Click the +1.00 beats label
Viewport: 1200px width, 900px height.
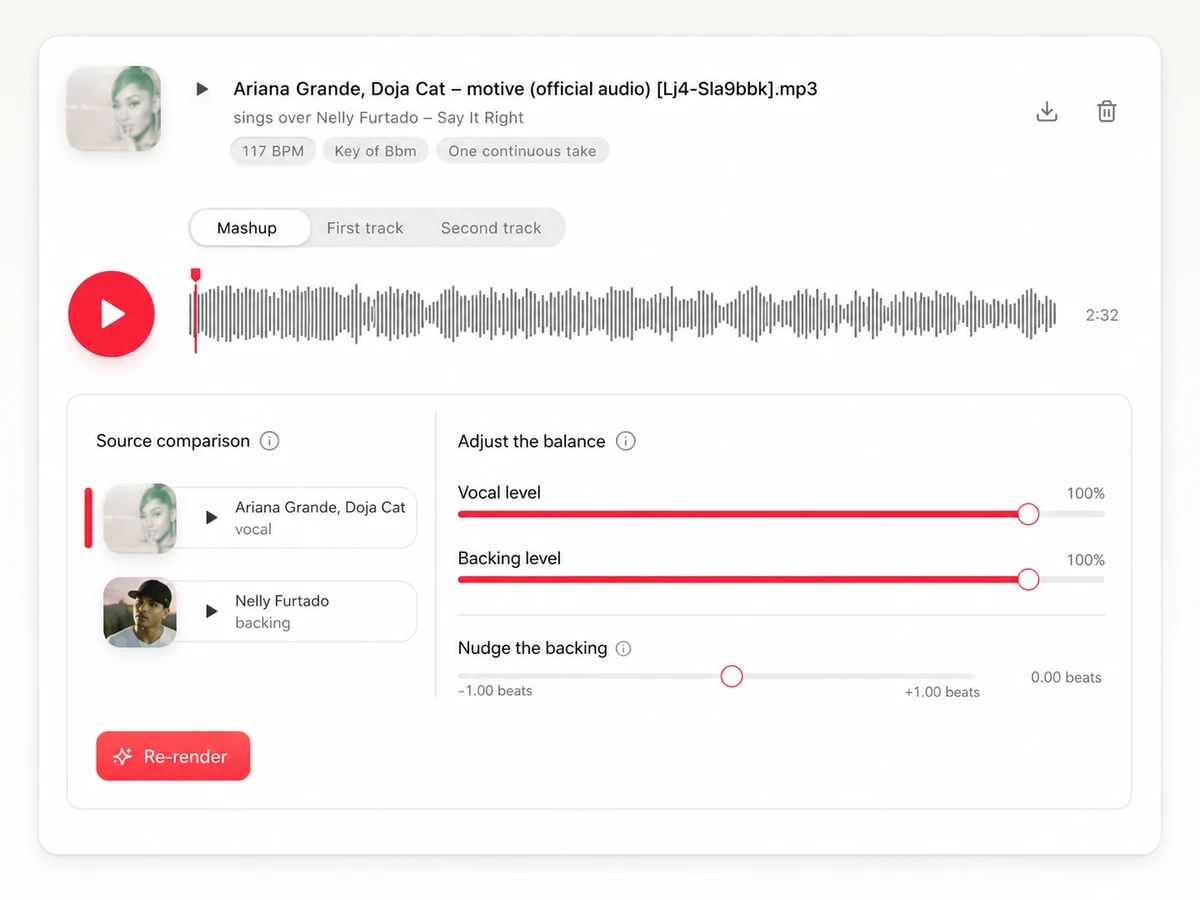click(942, 692)
